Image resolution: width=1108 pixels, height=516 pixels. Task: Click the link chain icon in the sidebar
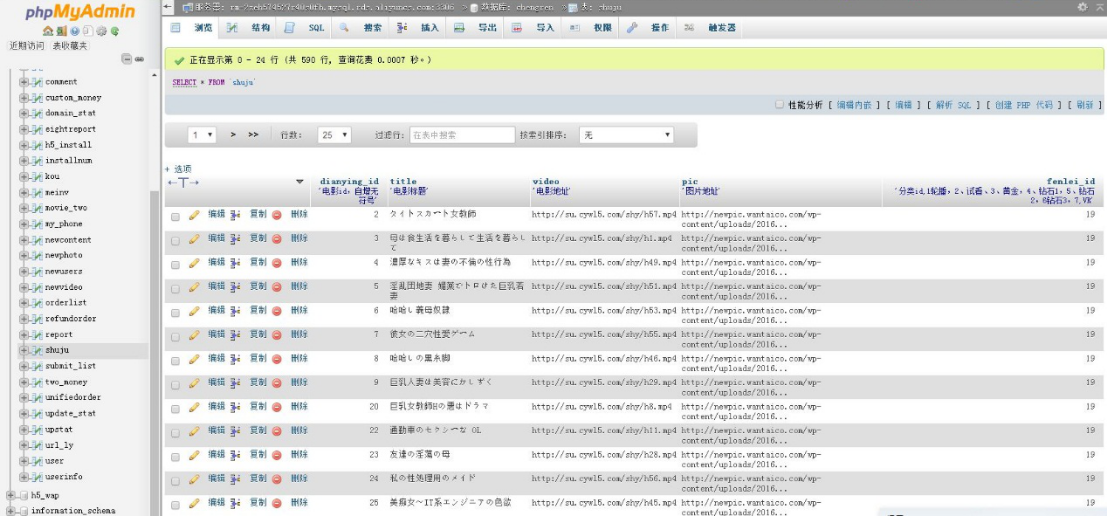coord(139,59)
